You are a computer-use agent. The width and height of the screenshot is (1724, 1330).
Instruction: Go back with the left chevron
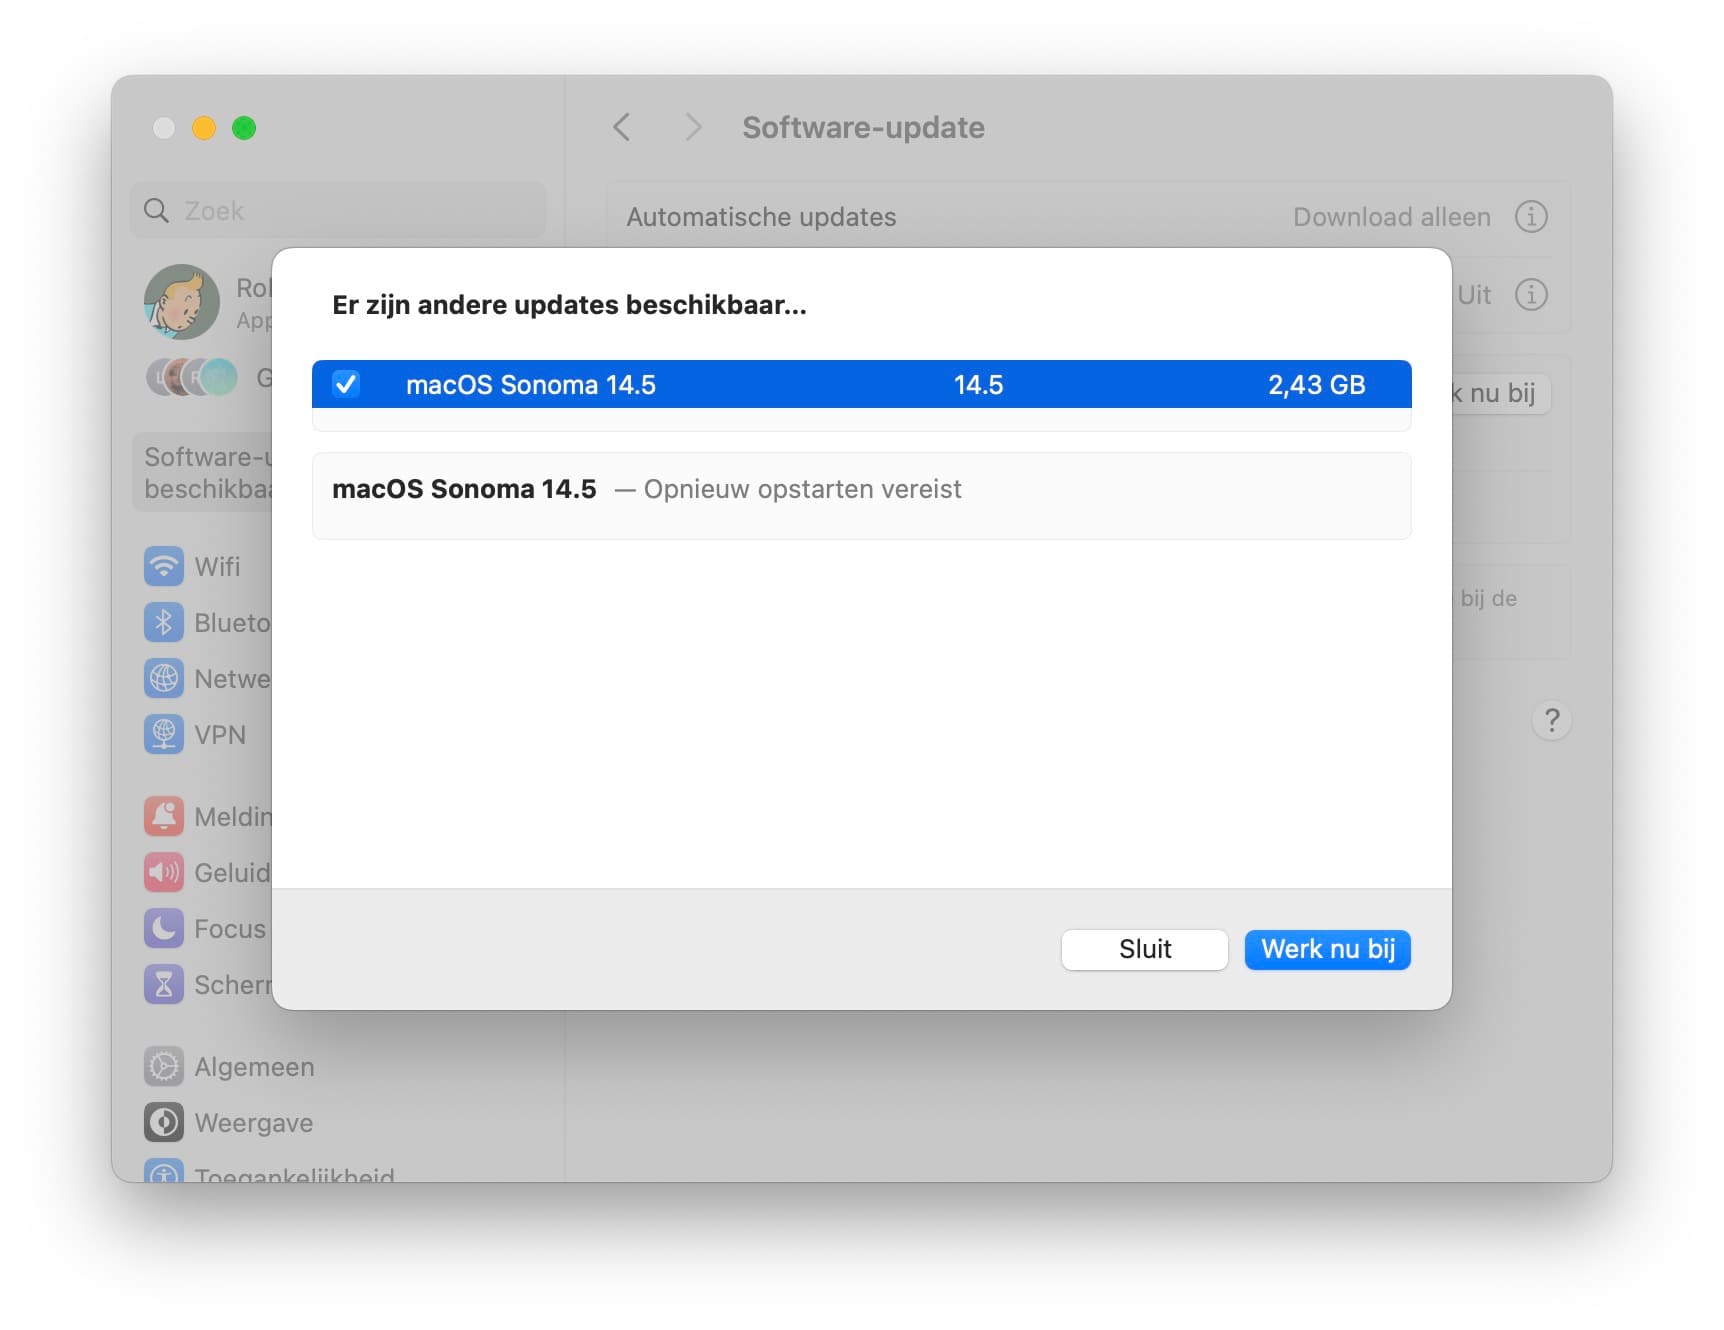tap(622, 127)
